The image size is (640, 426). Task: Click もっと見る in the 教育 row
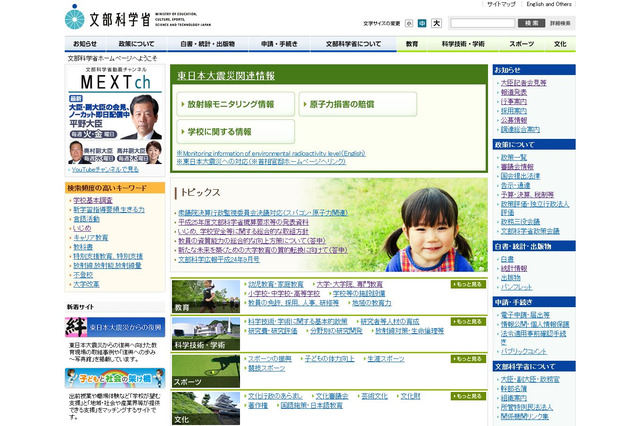[468, 284]
